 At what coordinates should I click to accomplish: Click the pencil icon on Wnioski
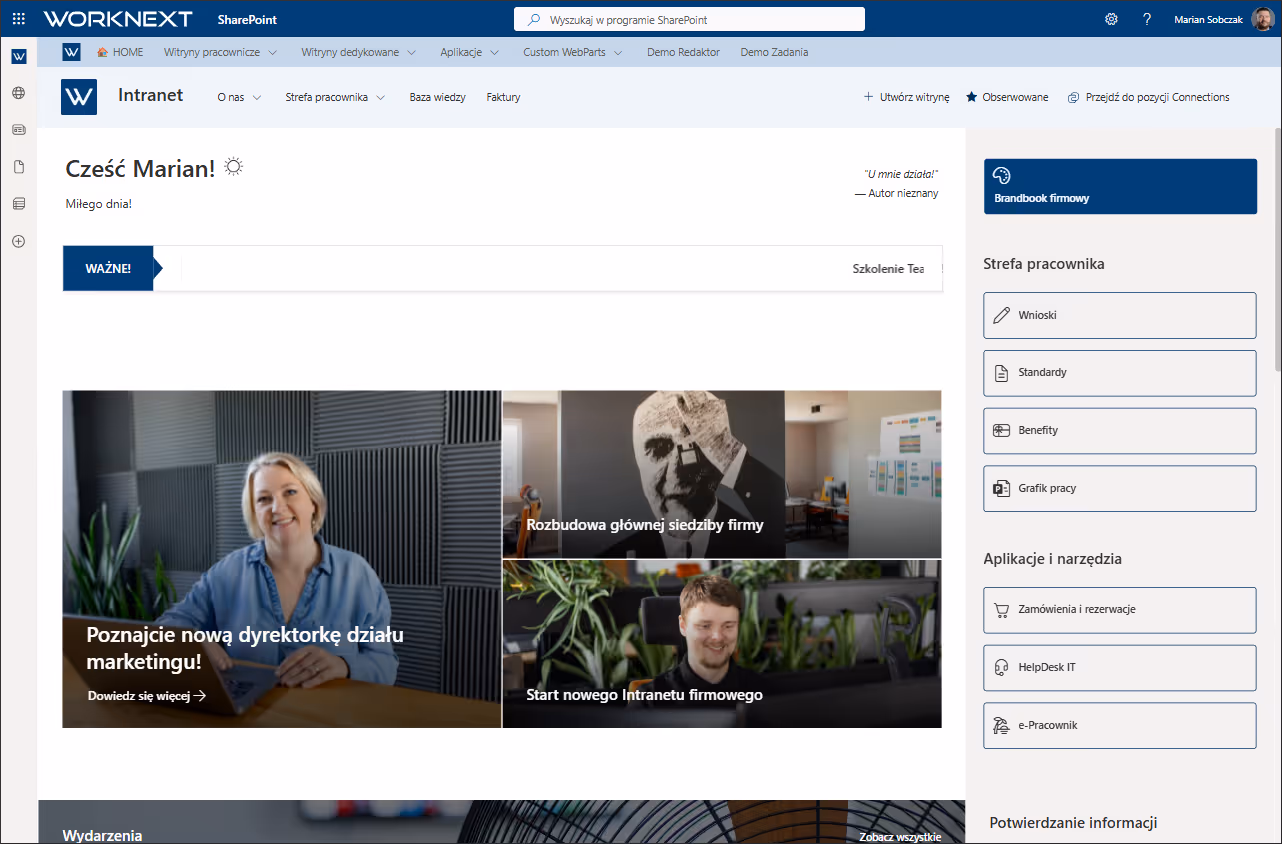[1002, 315]
